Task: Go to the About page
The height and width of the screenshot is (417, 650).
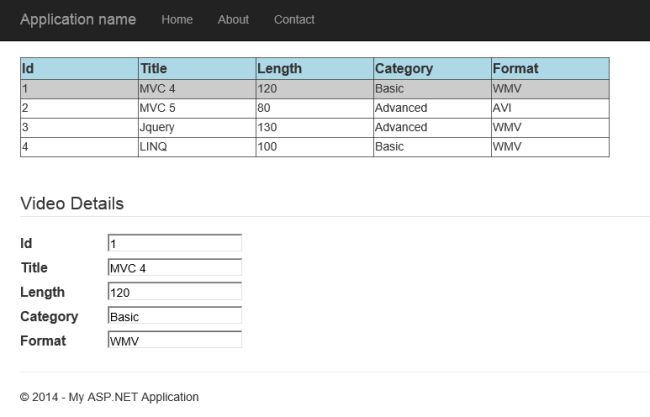Action: pos(233,20)
